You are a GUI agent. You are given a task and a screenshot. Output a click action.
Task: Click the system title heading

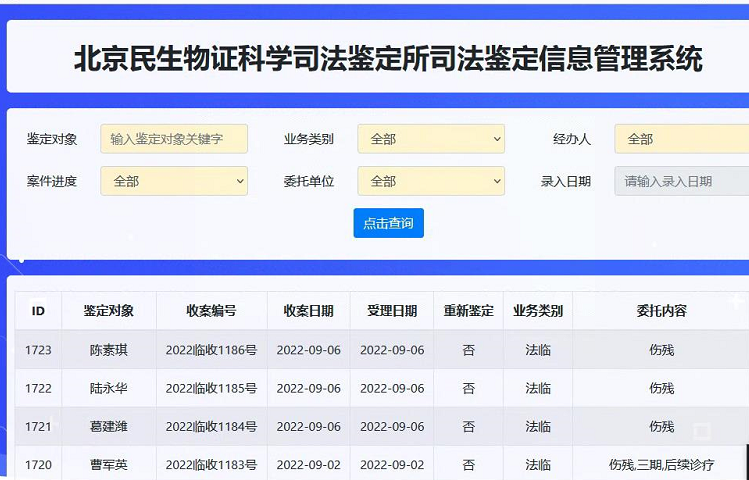tap(388, 58)
